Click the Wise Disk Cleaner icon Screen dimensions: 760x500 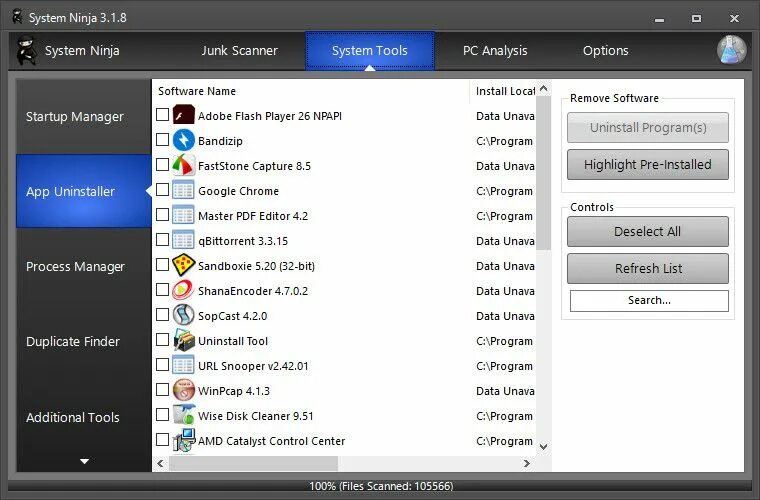[184, 416]
